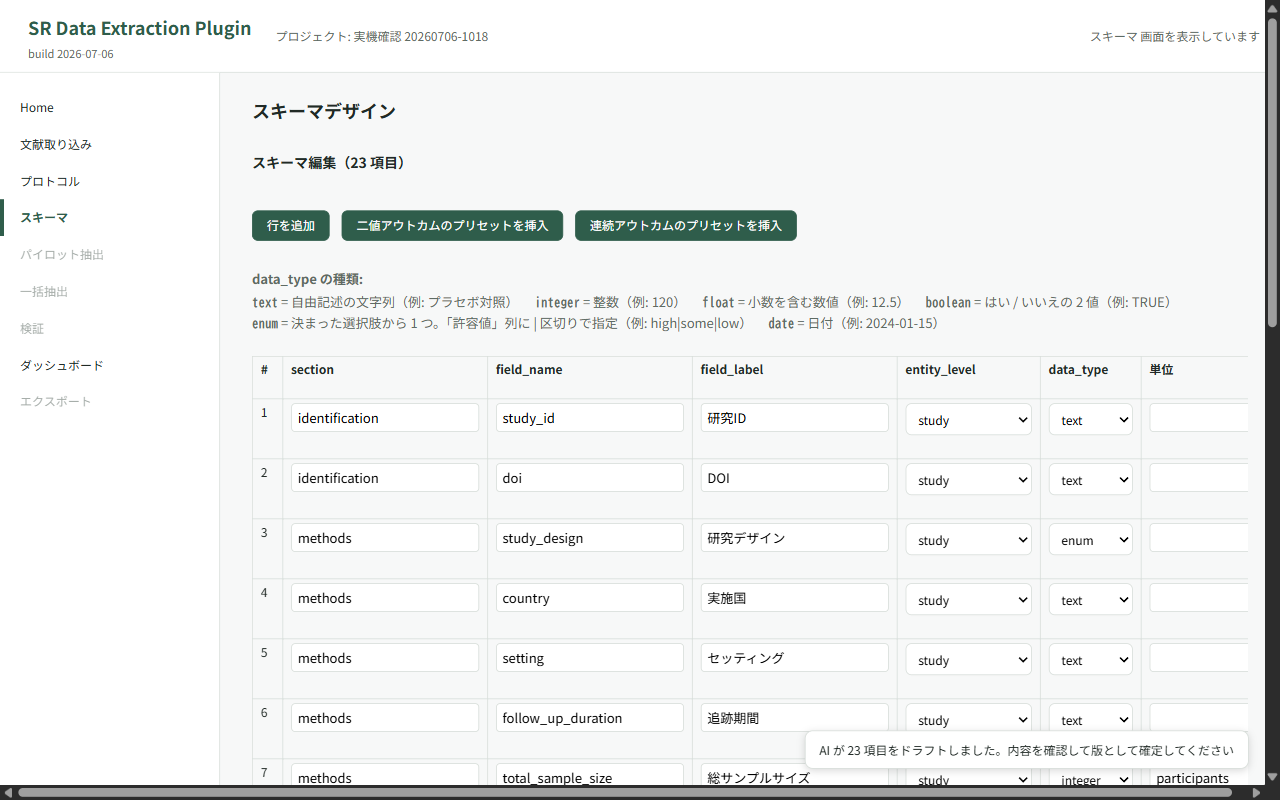This screenshot has width=1280, height=800.
Task: Edit total_sample_size field_name input
Action: click(x=590, y=777)
